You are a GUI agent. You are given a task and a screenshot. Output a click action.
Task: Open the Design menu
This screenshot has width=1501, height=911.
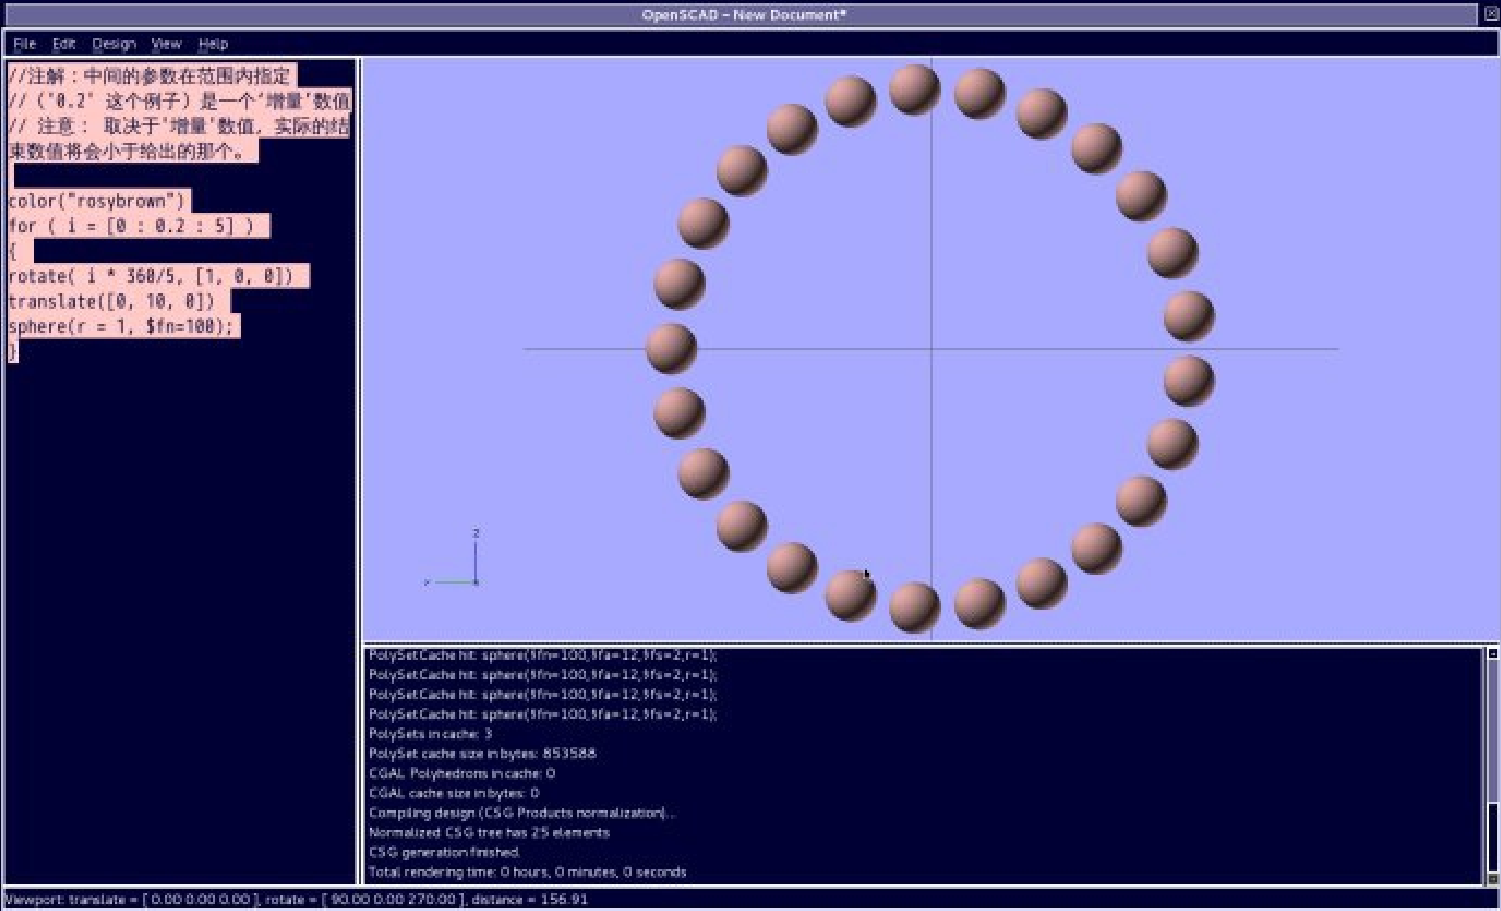[x=113, y=44]
